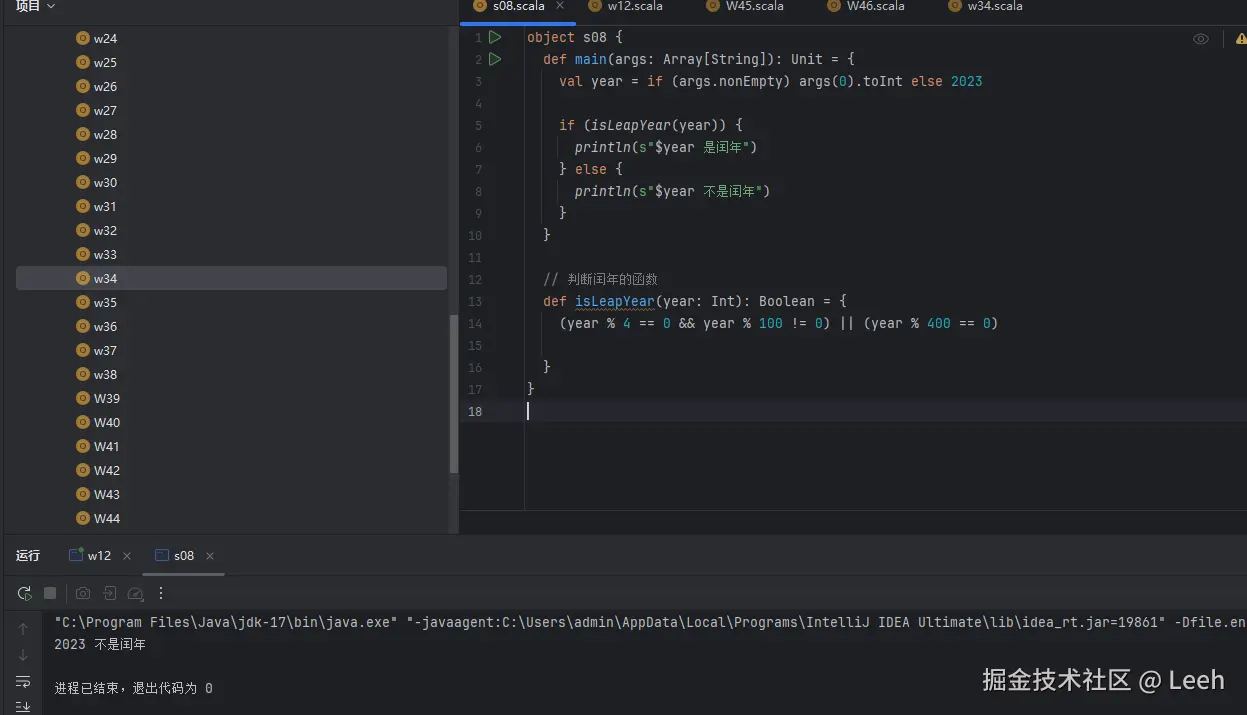Select the w12 run tab

pyautogui.click(x=90, y=555)
